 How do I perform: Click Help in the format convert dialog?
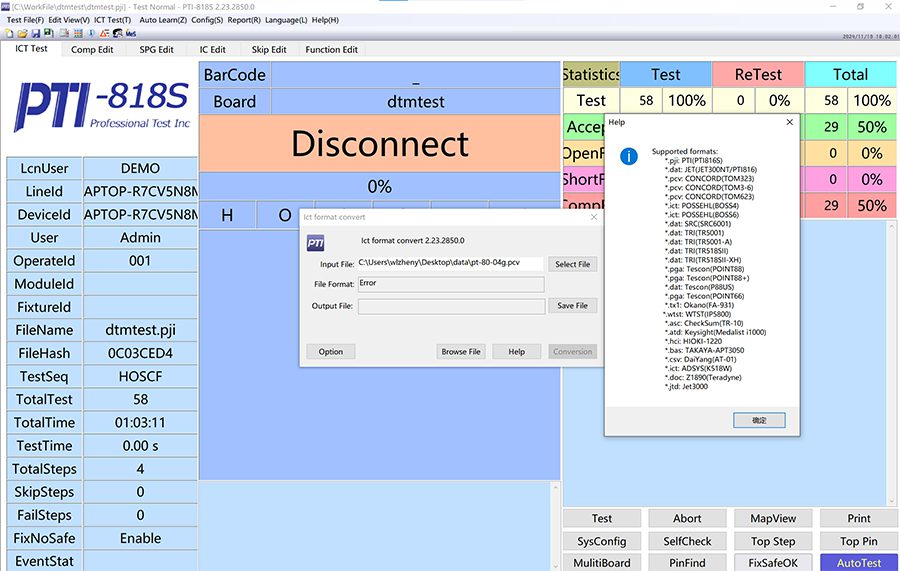pyautogui.click(x=517, y=352)
